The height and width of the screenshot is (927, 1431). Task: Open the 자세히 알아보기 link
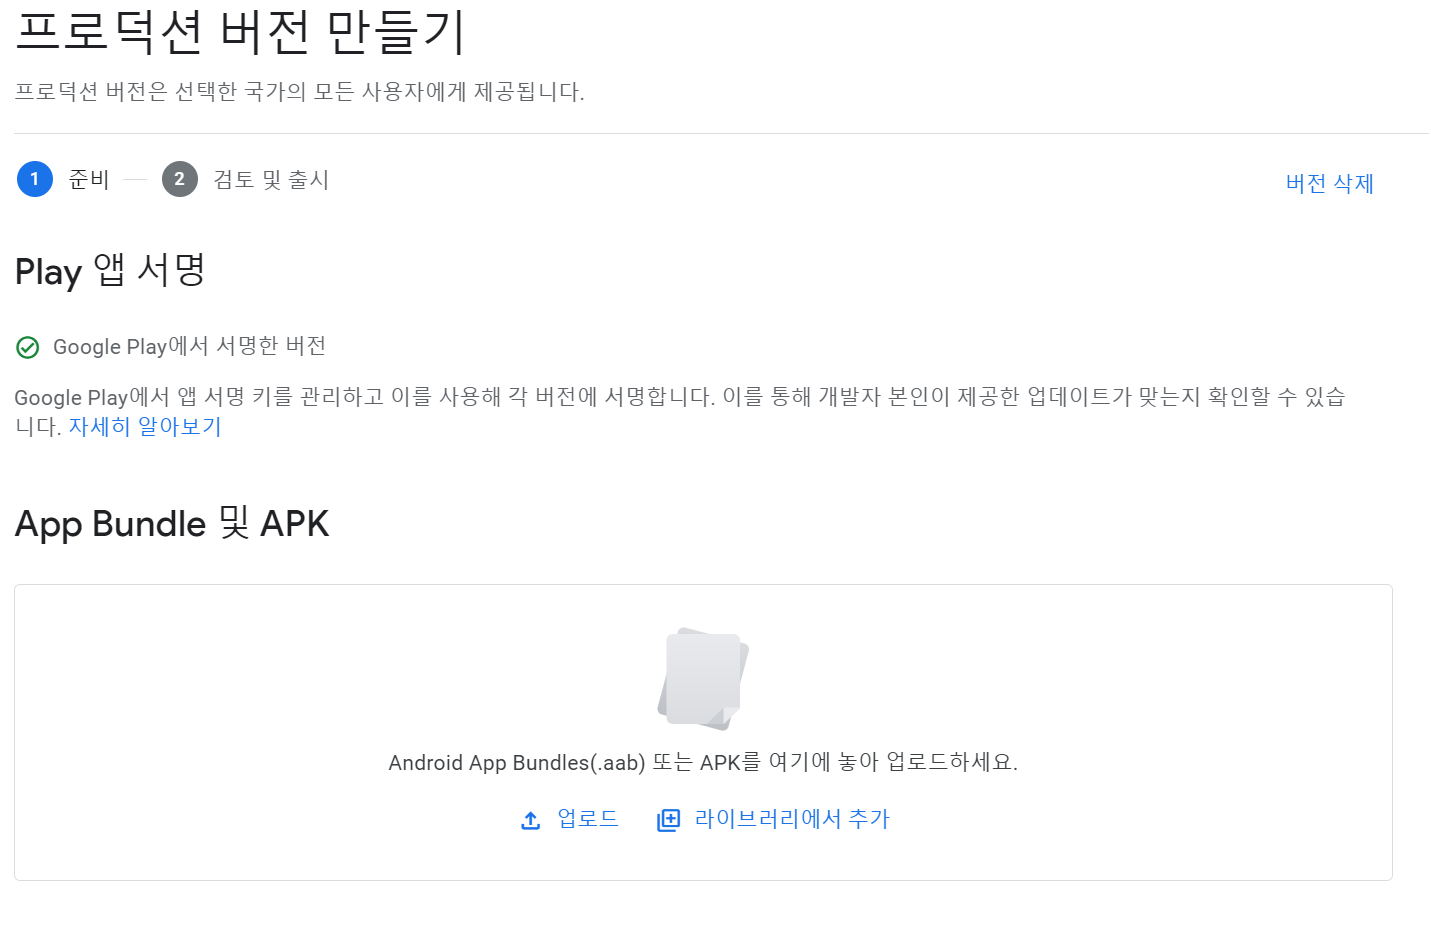pos(145,427)
